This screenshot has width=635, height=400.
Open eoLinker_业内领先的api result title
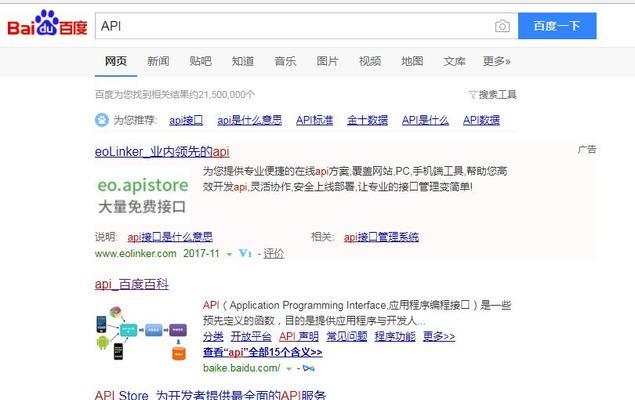162,152
